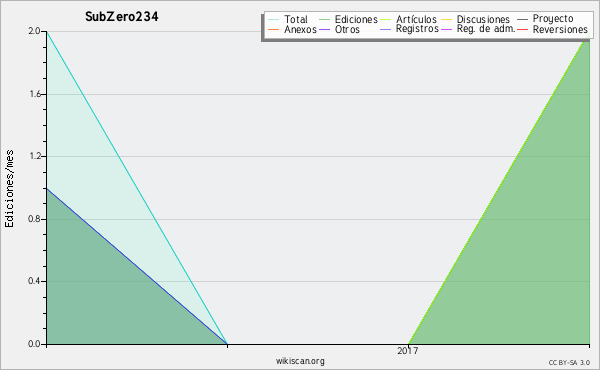Click the CC BY-SA 3.0 license text
600x370 pixels.
(569, 362)
